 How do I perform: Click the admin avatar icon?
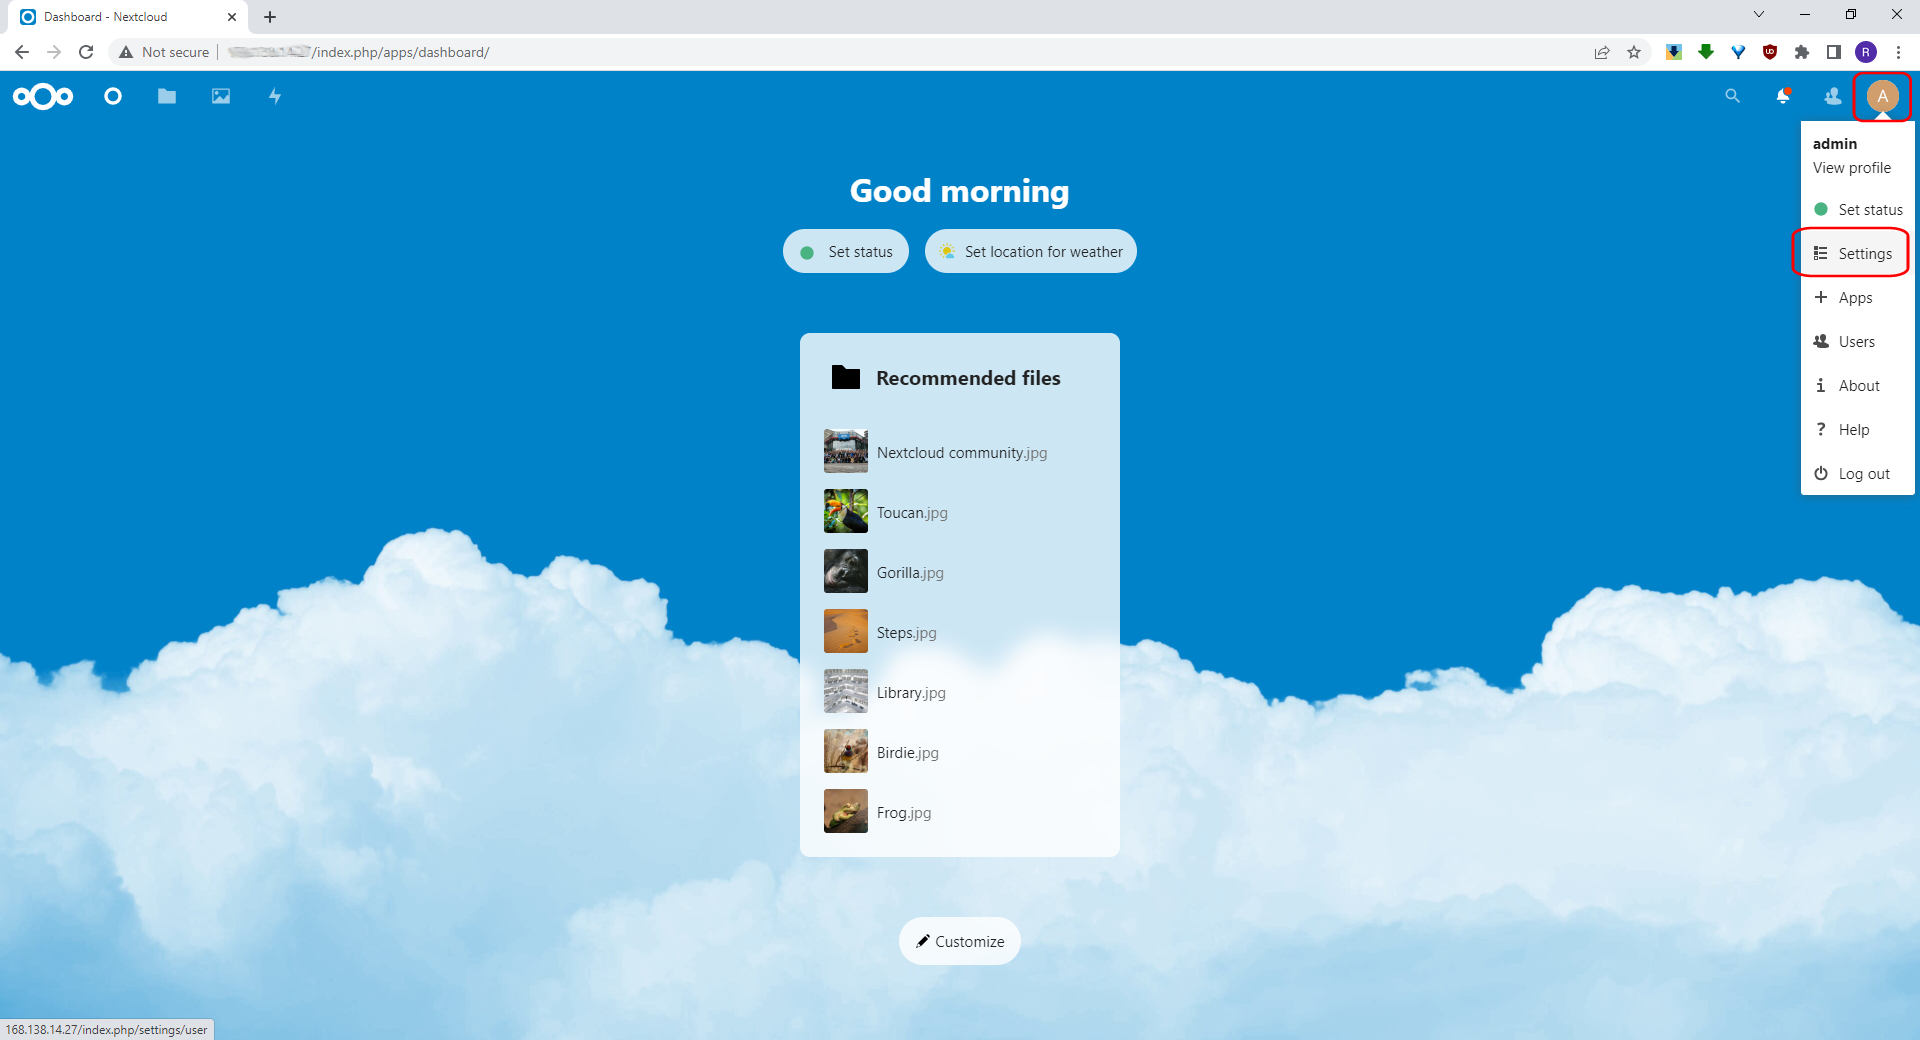click(x=1882, y=96)
